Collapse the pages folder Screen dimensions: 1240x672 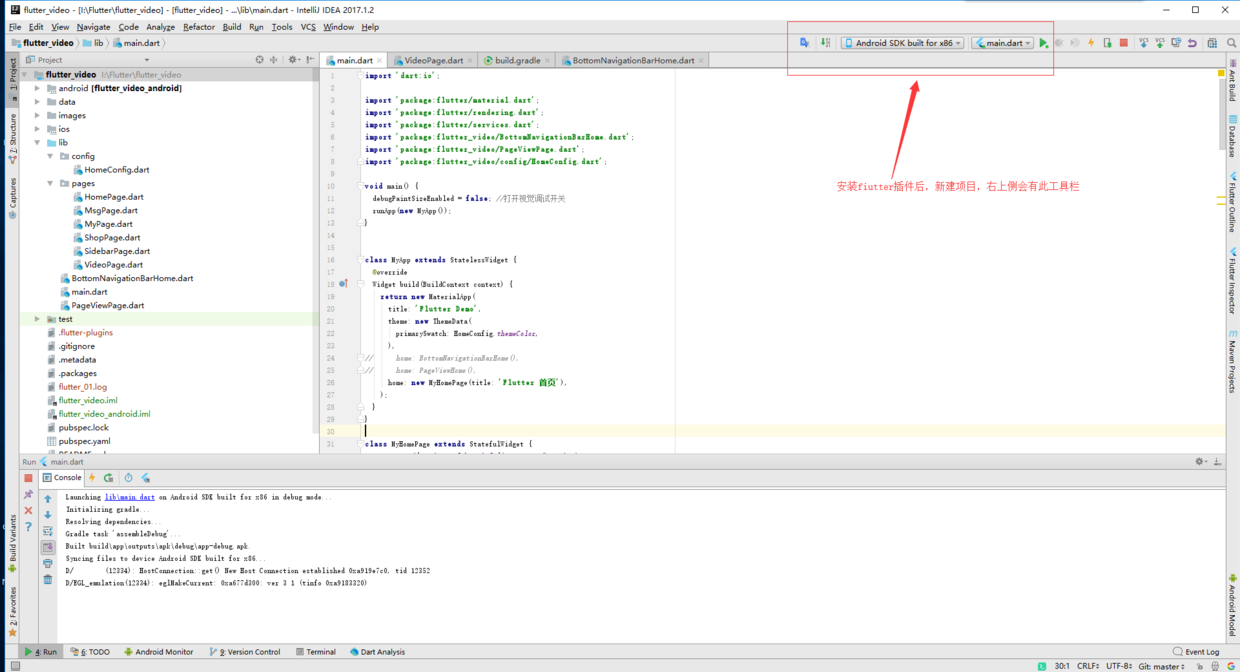coord(51,183)
